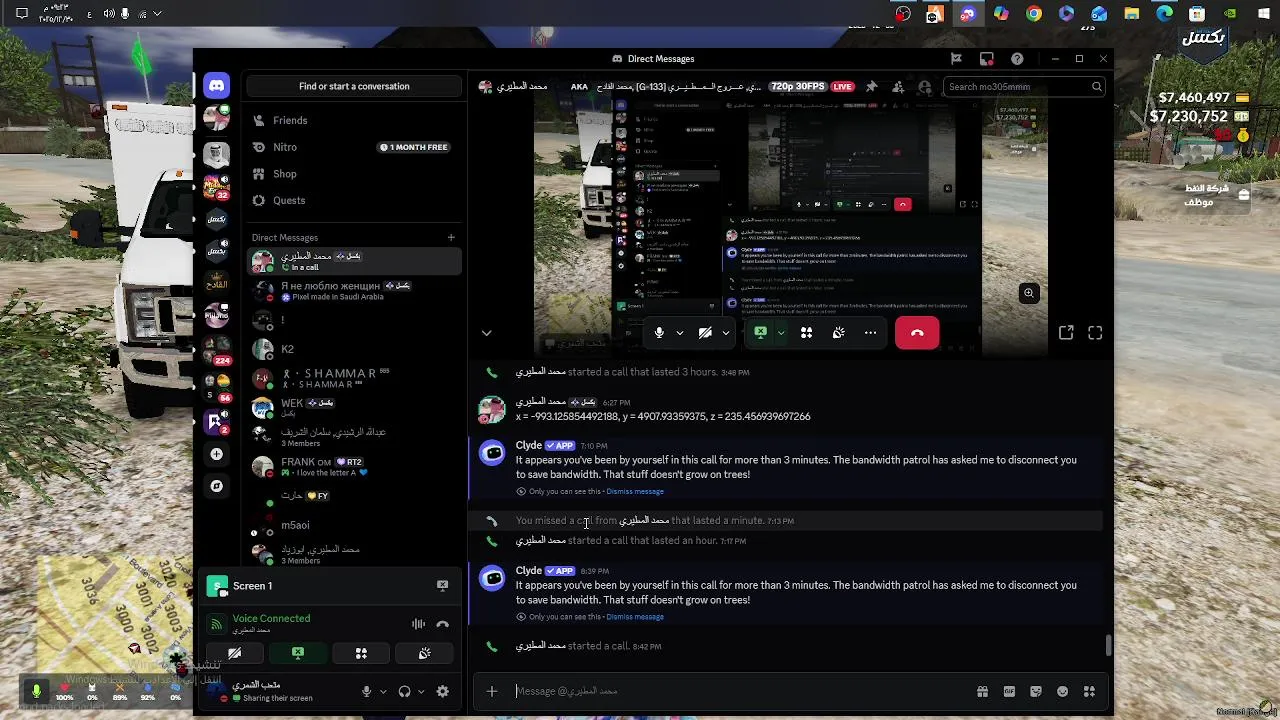Click Find or start a conversation box

(x=354, y=86)
